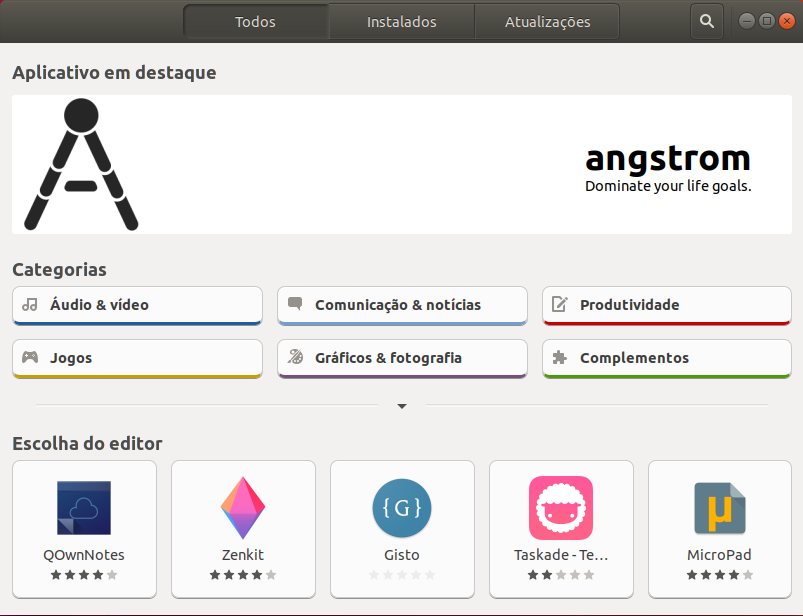Image resolution: width=803 pixels, height=616 pixels.
Task: Click the QOwnNotes app name
Action: [84, 555]
